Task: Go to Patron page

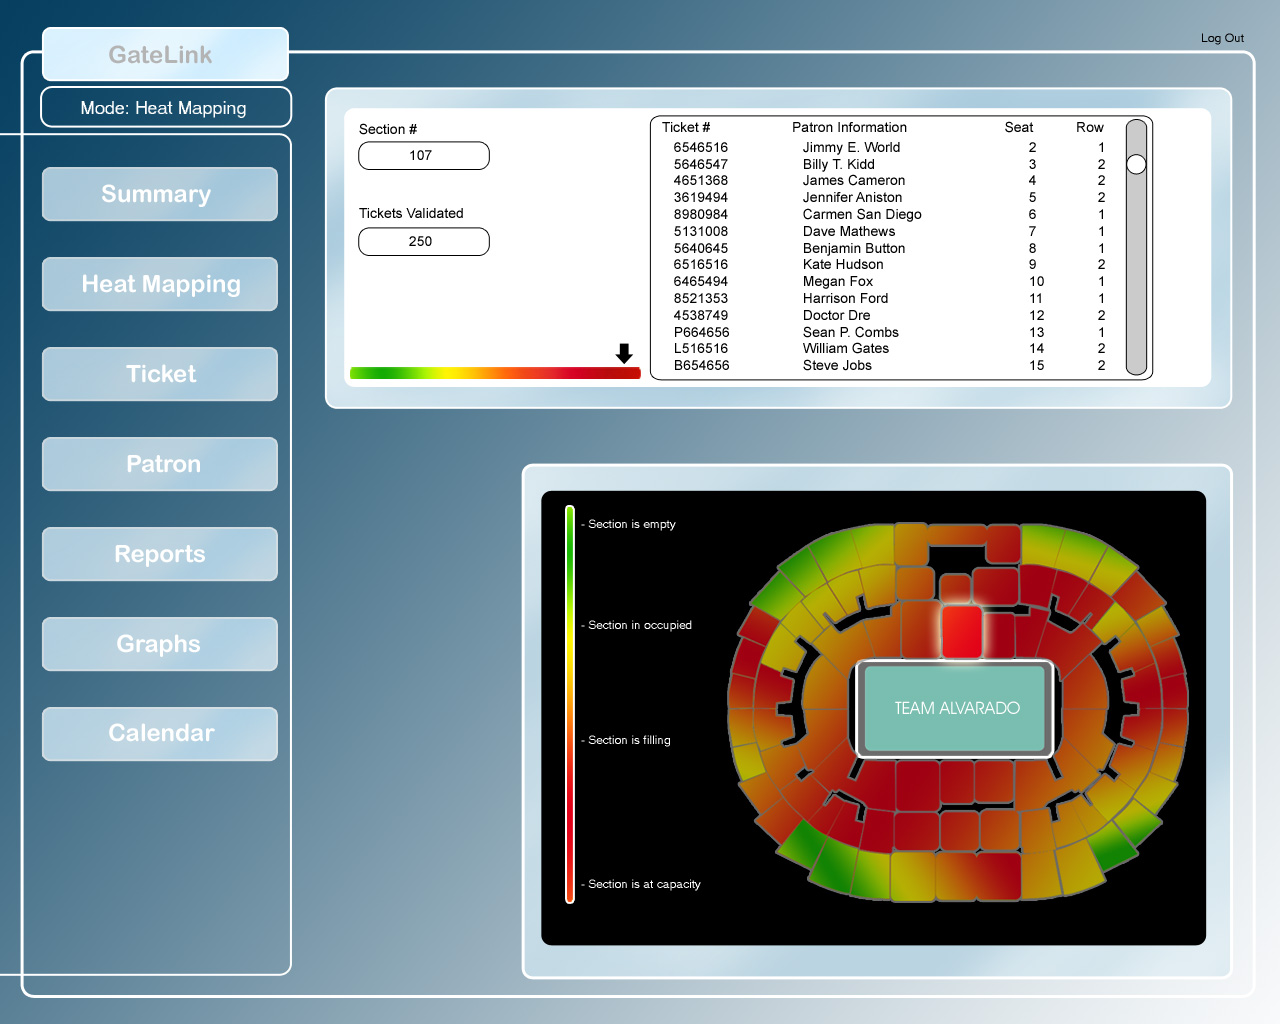Action: click(x=160, y=464)
